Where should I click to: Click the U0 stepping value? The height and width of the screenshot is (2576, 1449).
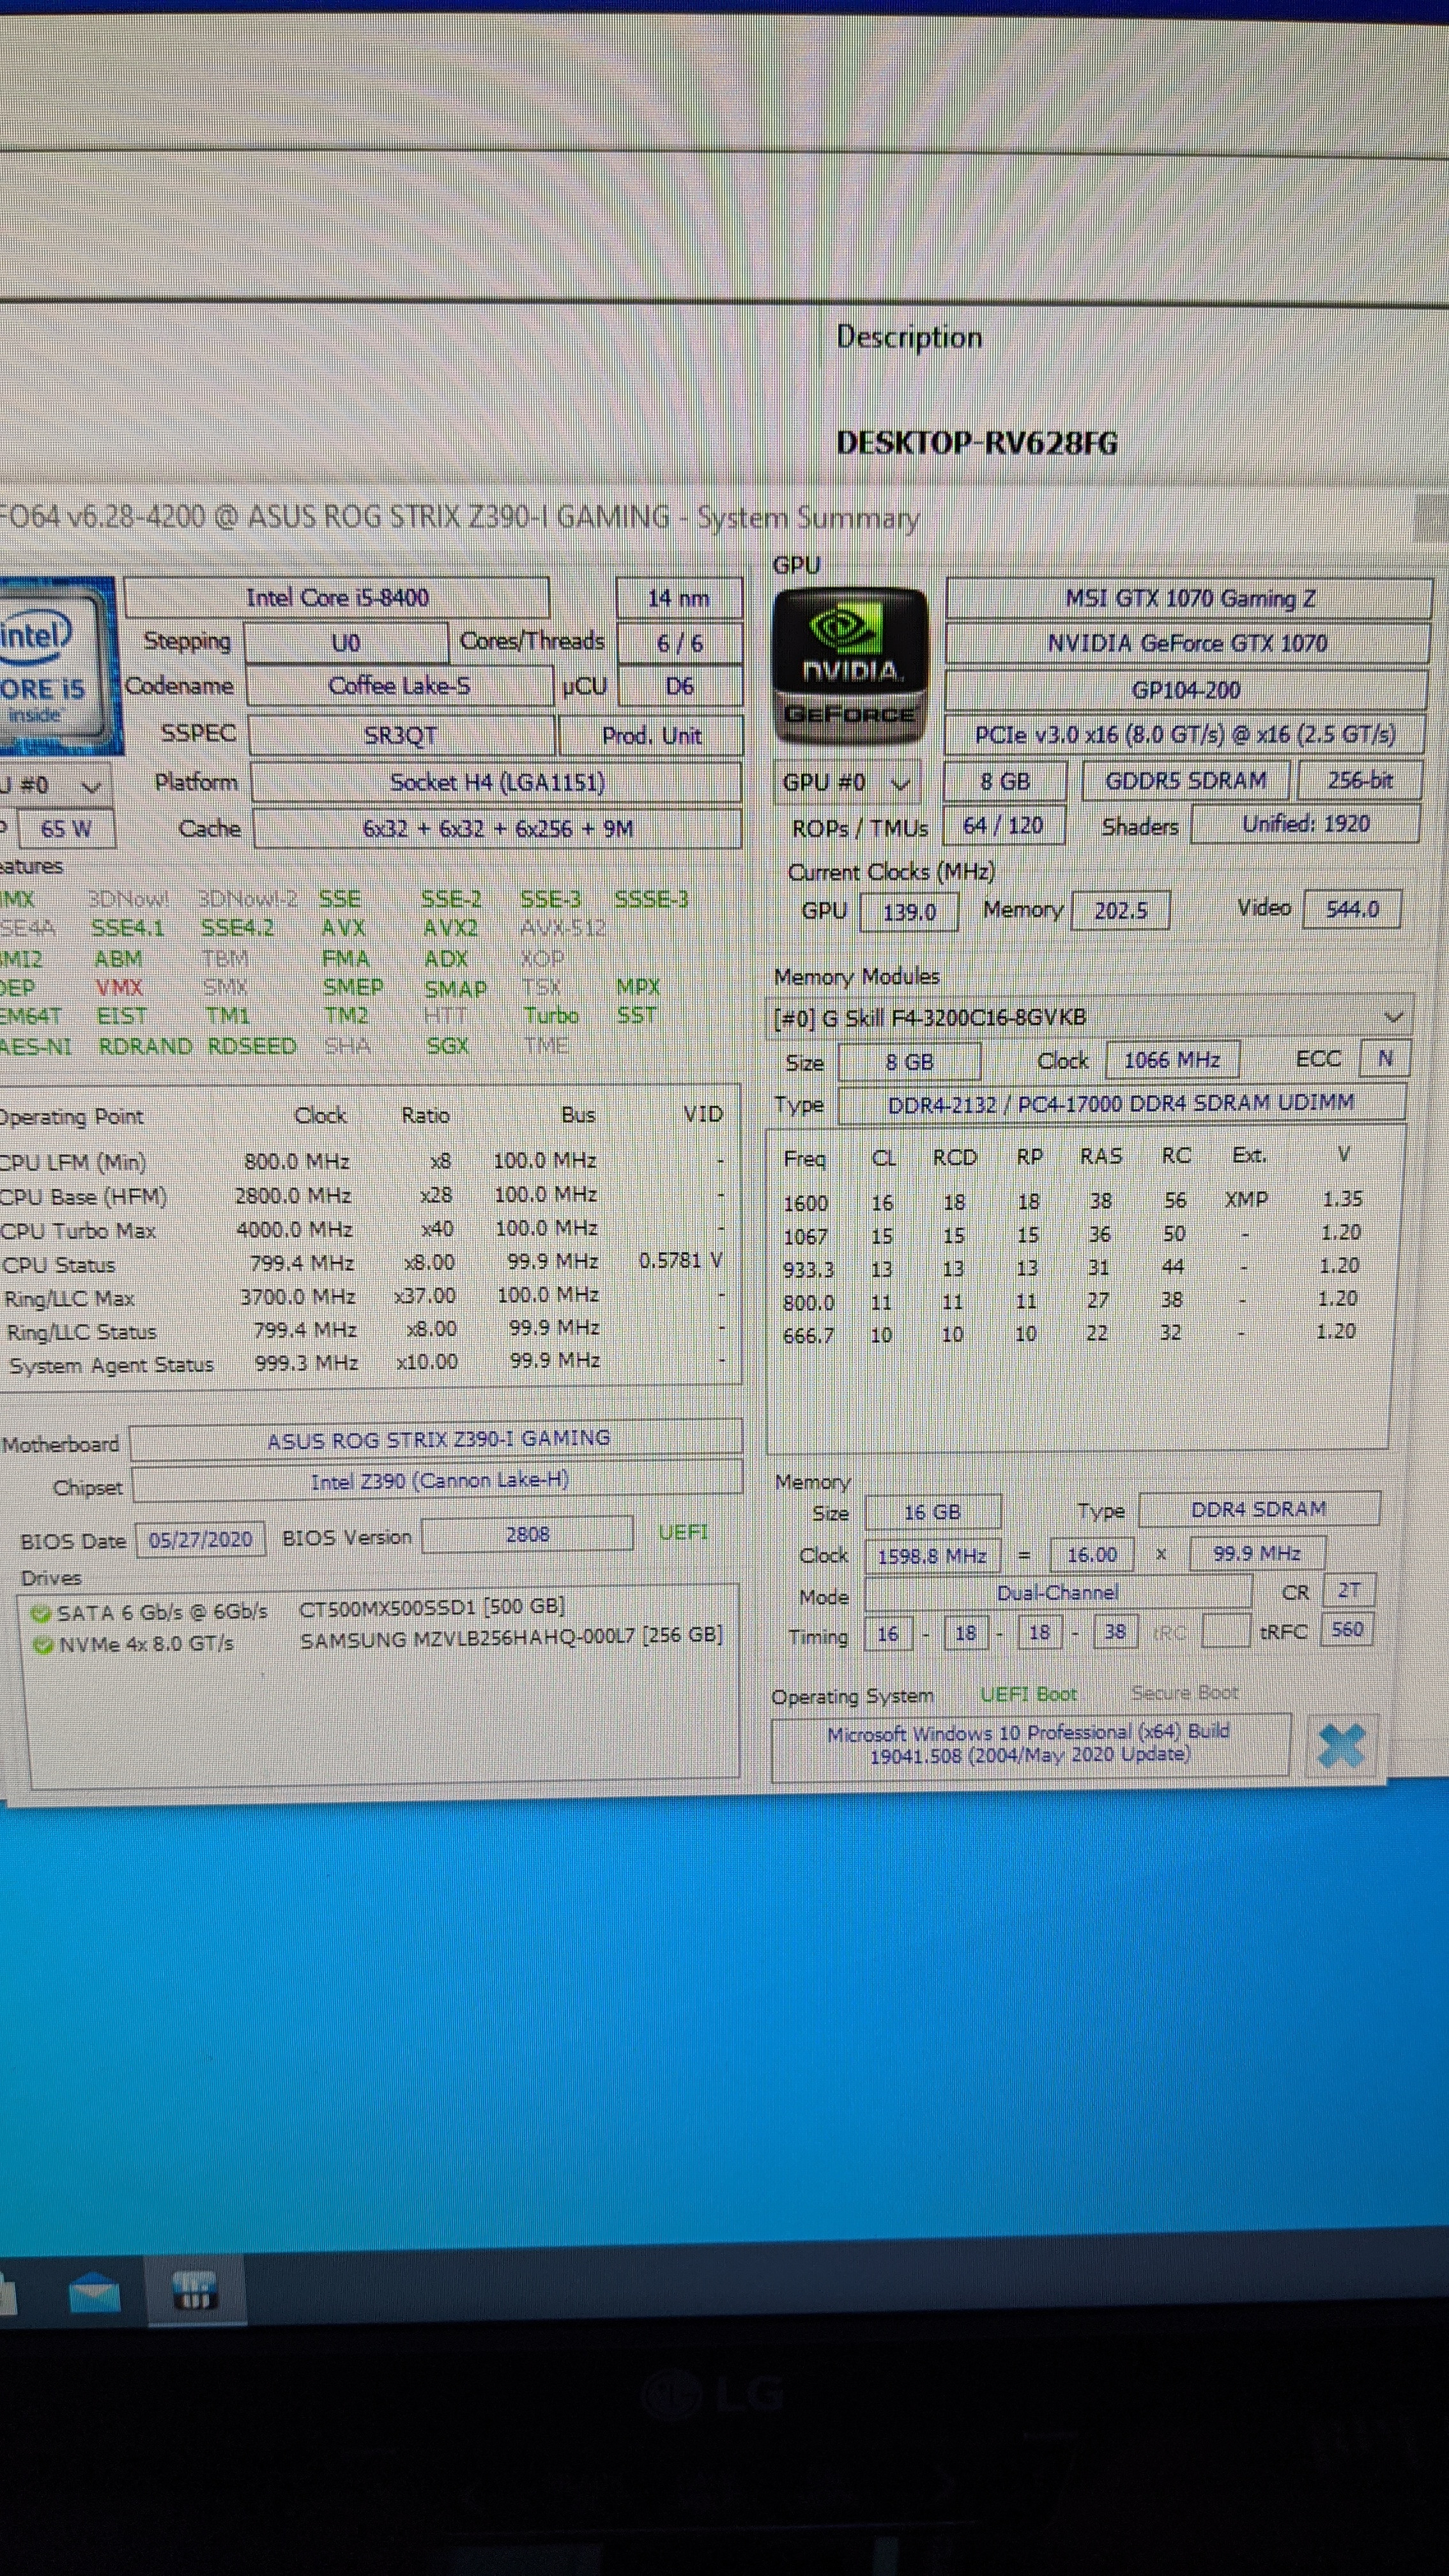[x=346, y=643]
